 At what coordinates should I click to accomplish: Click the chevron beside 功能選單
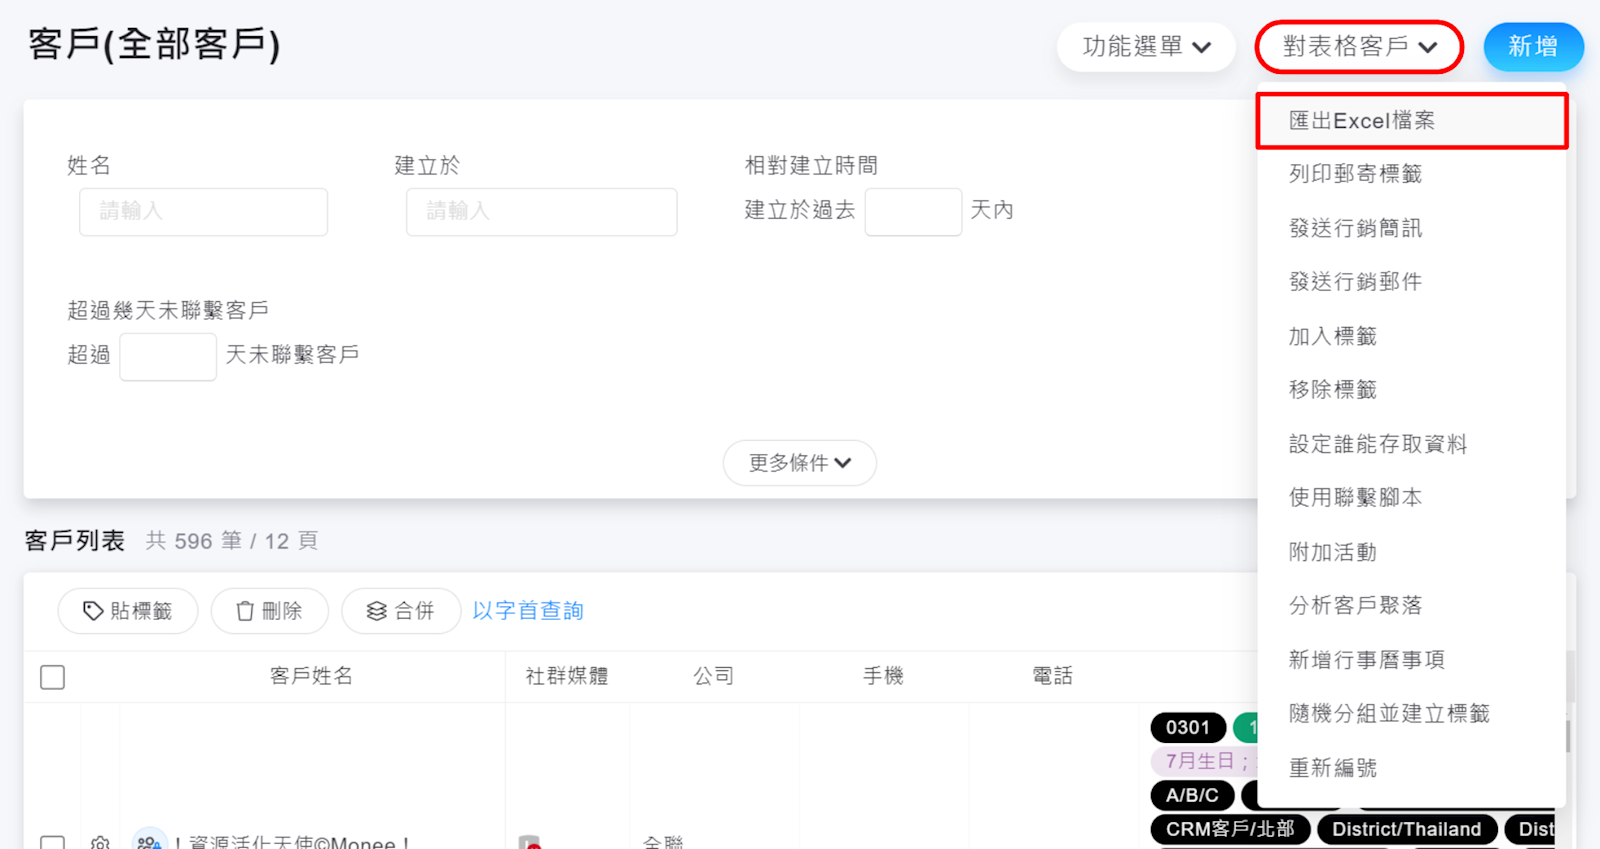click(1202, 48)
